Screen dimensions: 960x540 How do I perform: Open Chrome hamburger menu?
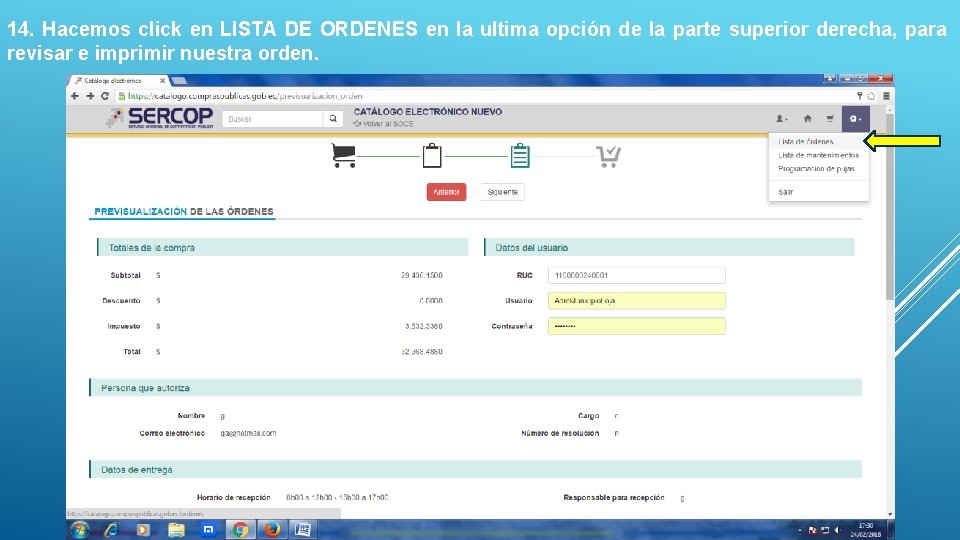pyautogui.click(x=886, y=96)
